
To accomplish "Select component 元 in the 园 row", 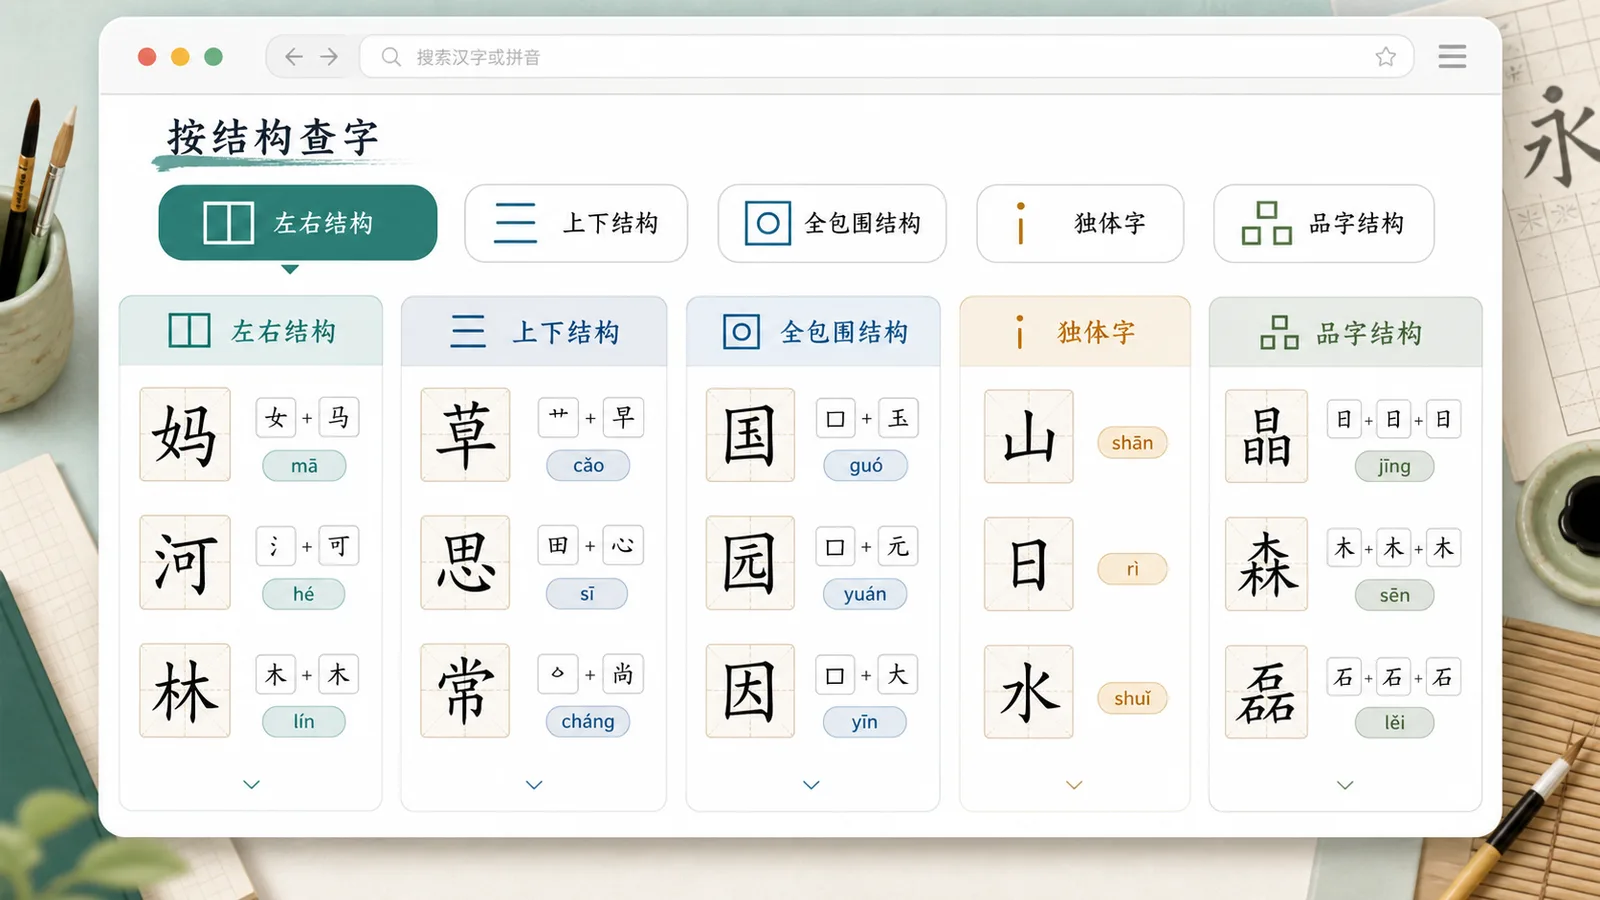I will coord(898,546).
